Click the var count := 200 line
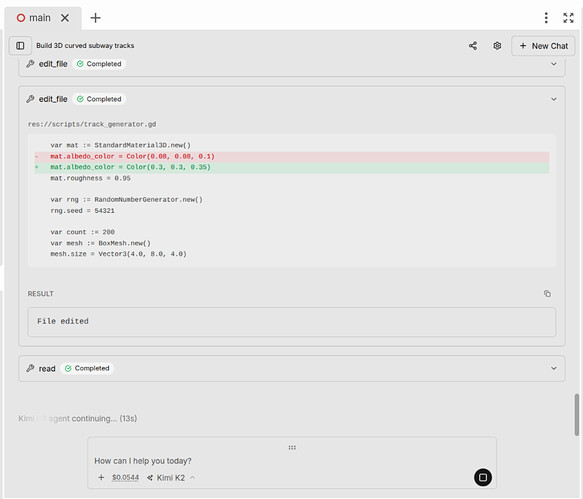The width and height of the screenshot is (583, 499). [83, 232]
